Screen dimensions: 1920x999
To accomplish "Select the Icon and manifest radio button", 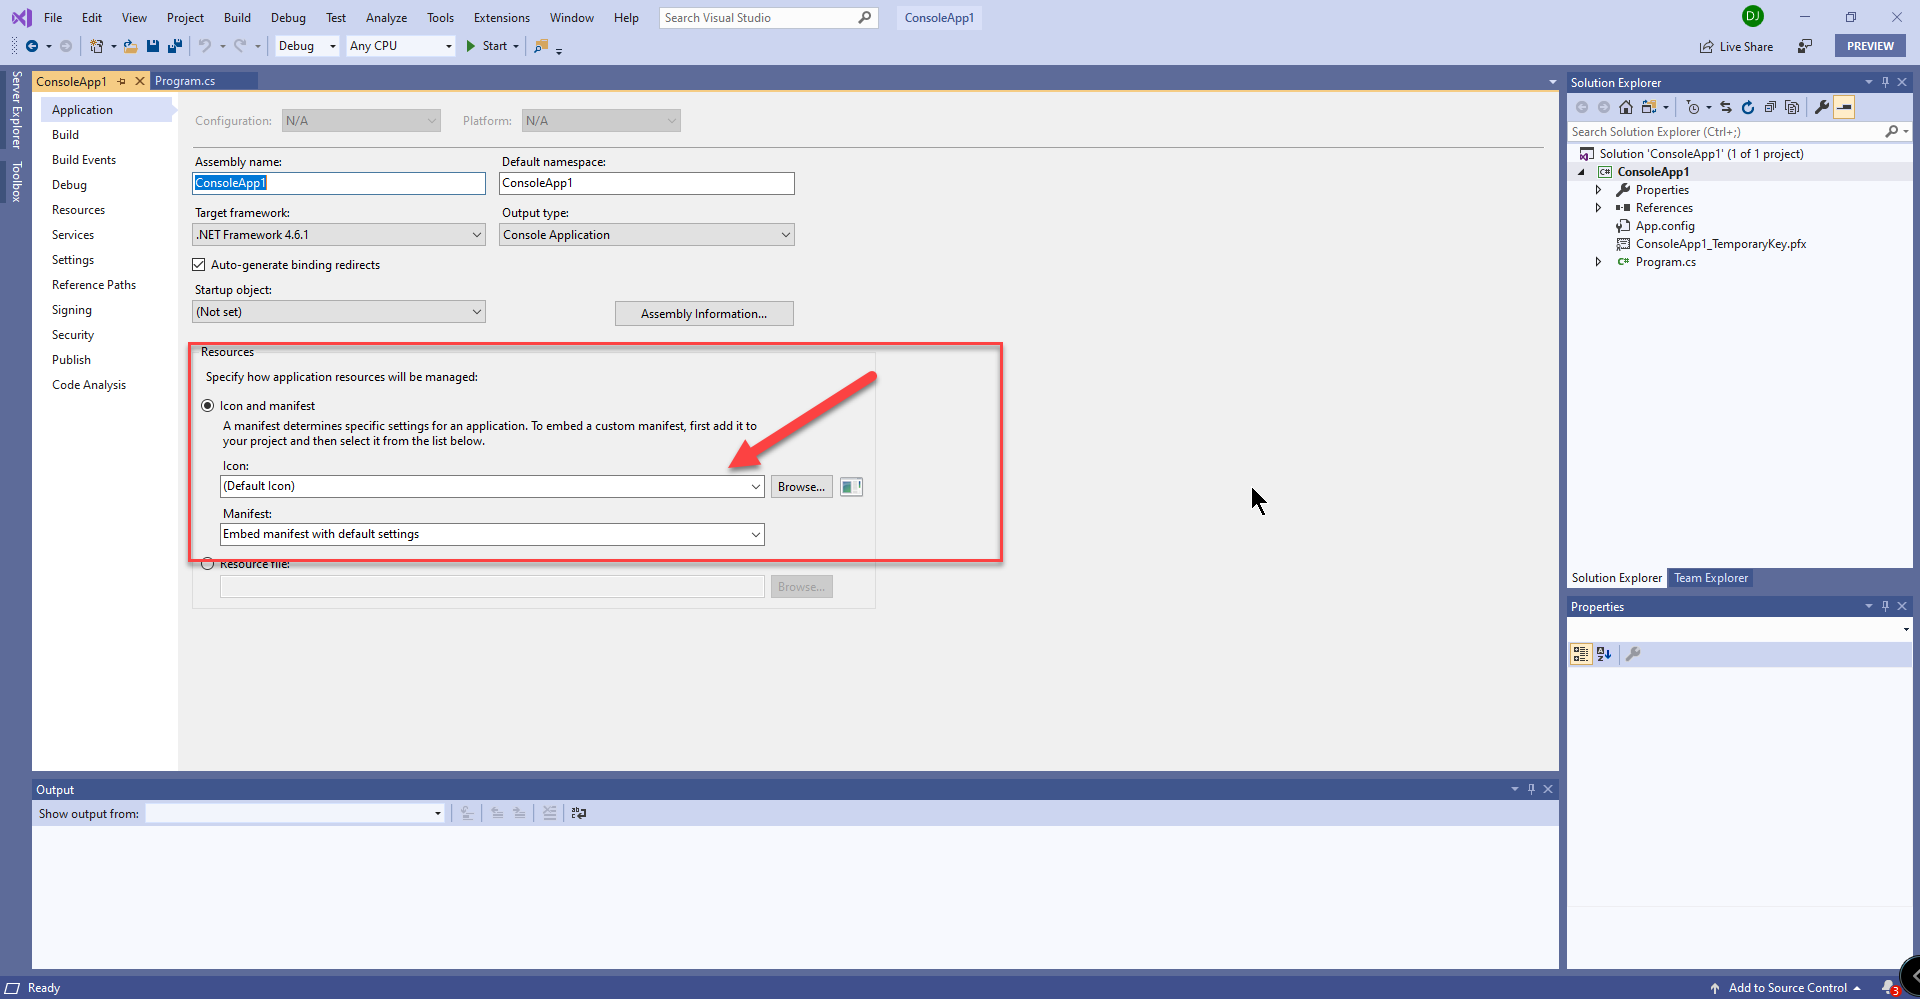I will pyautogui.click(x=208, y=406).
